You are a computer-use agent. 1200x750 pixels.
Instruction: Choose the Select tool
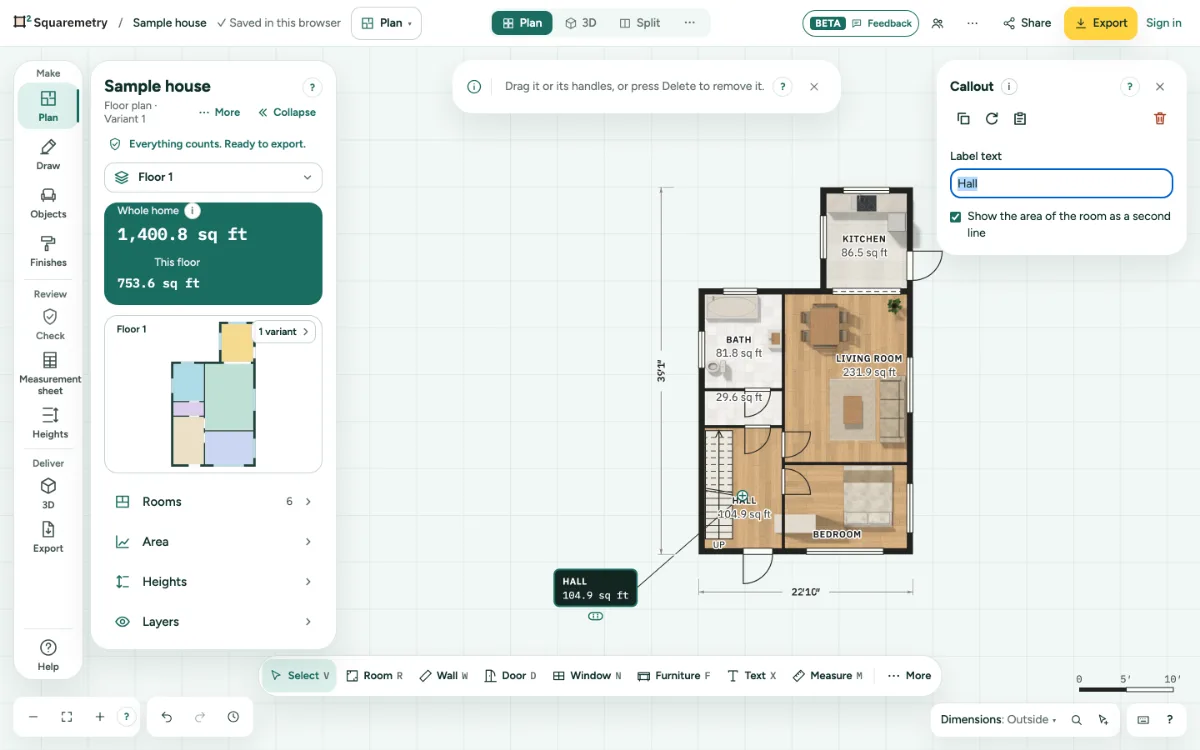pyautogui.click(x=299, y=676)
